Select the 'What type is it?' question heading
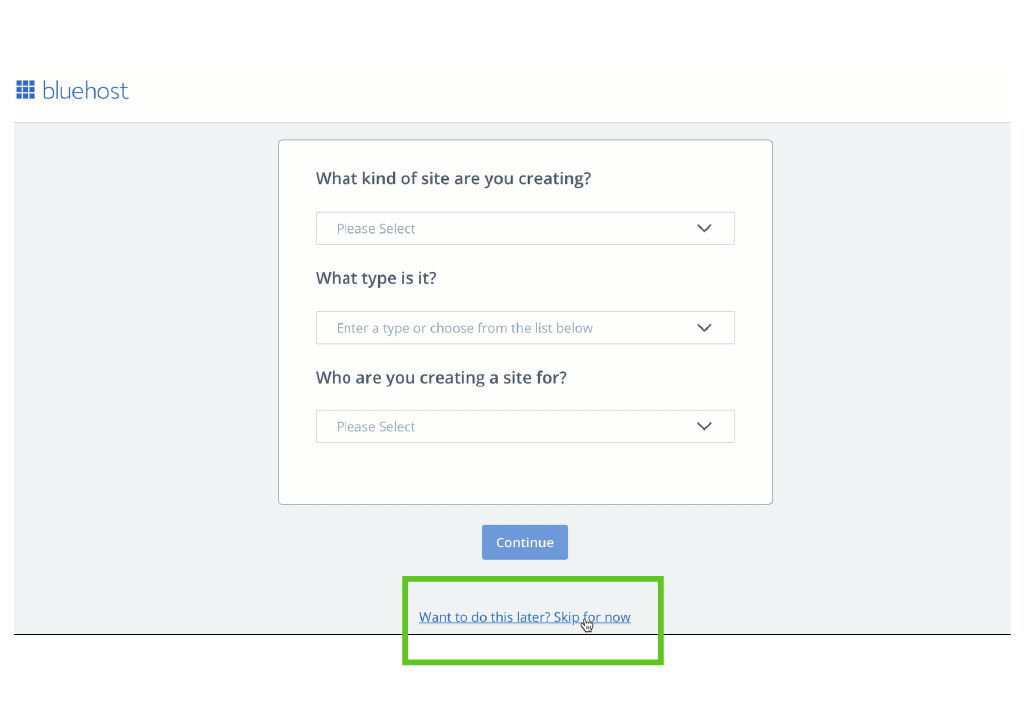The image size is (1025, 703). 376,278
